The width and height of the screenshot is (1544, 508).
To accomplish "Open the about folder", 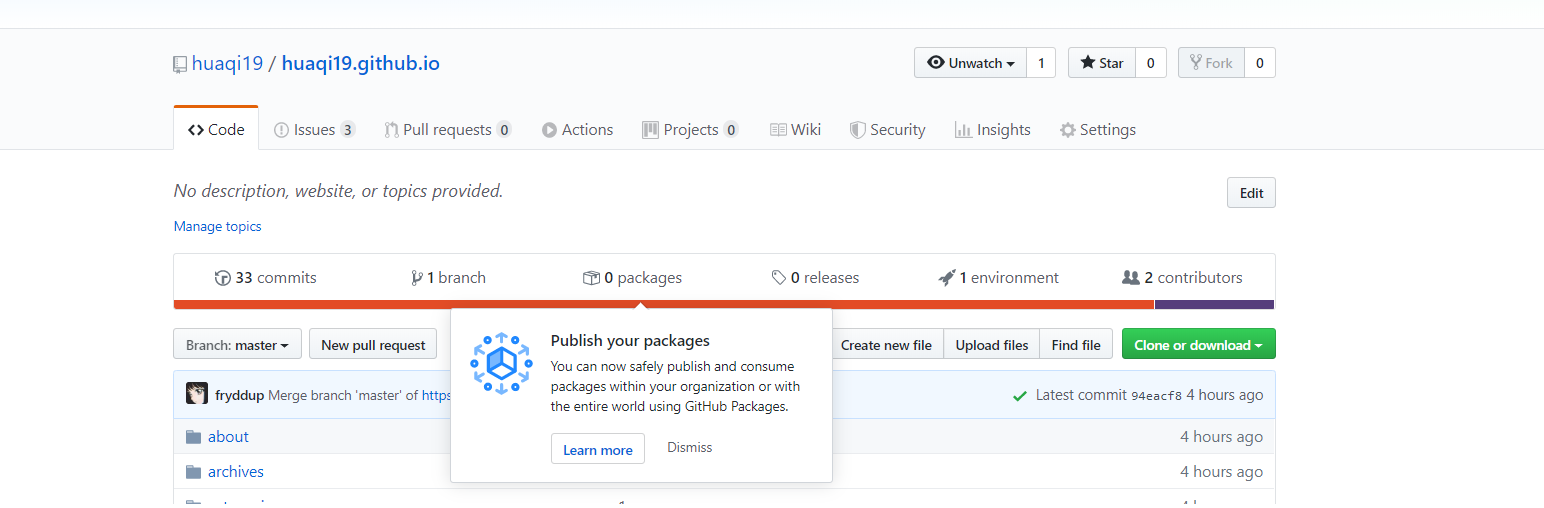I will (x=228, y=436).
